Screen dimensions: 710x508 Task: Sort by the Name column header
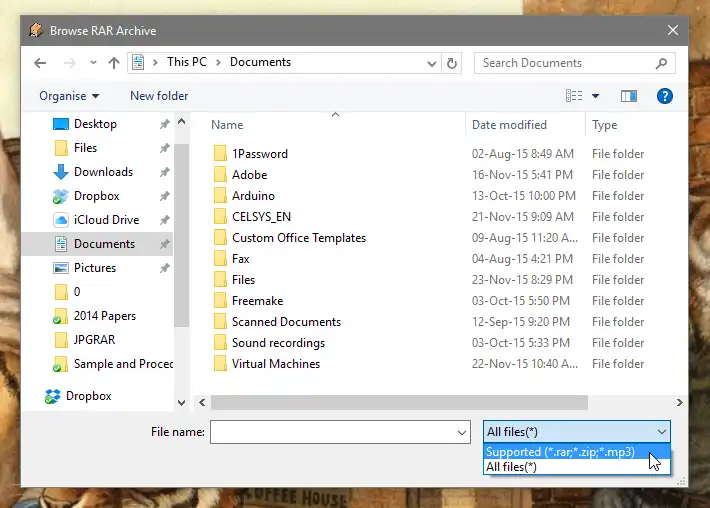coord(227,125)
